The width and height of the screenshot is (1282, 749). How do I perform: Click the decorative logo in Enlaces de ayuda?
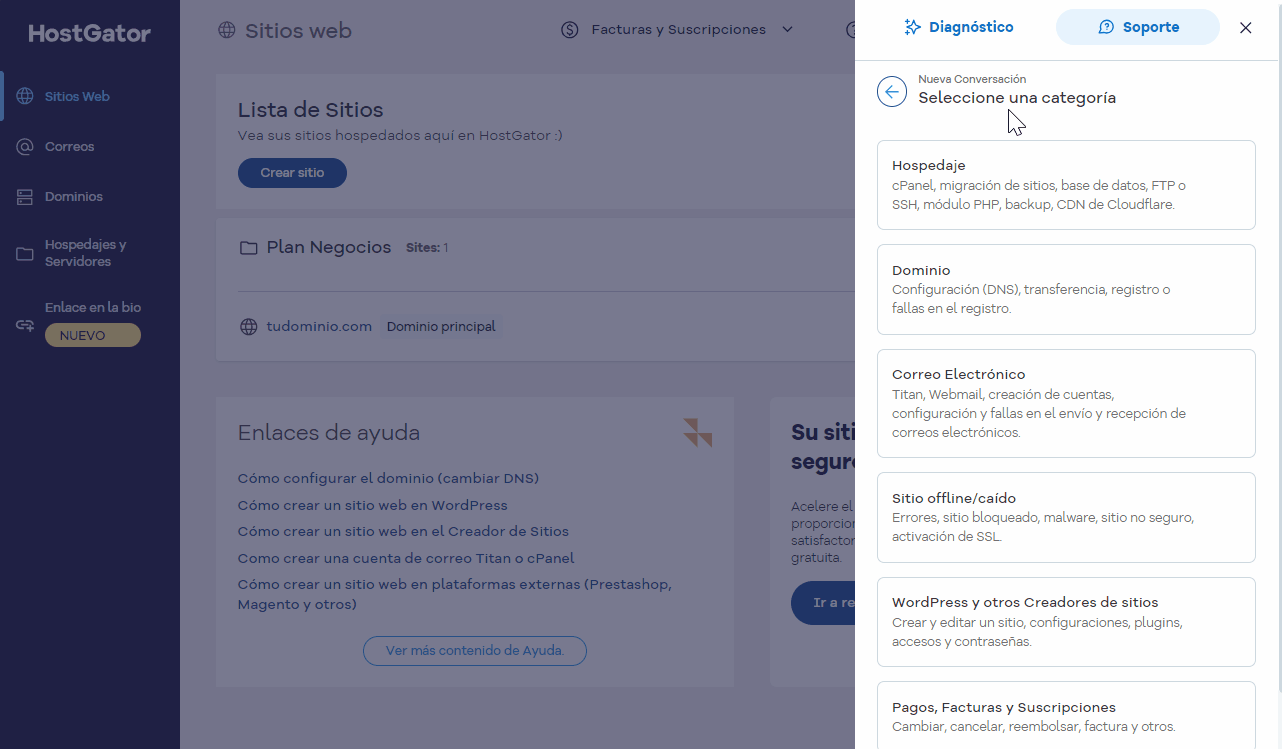[698, 433]
